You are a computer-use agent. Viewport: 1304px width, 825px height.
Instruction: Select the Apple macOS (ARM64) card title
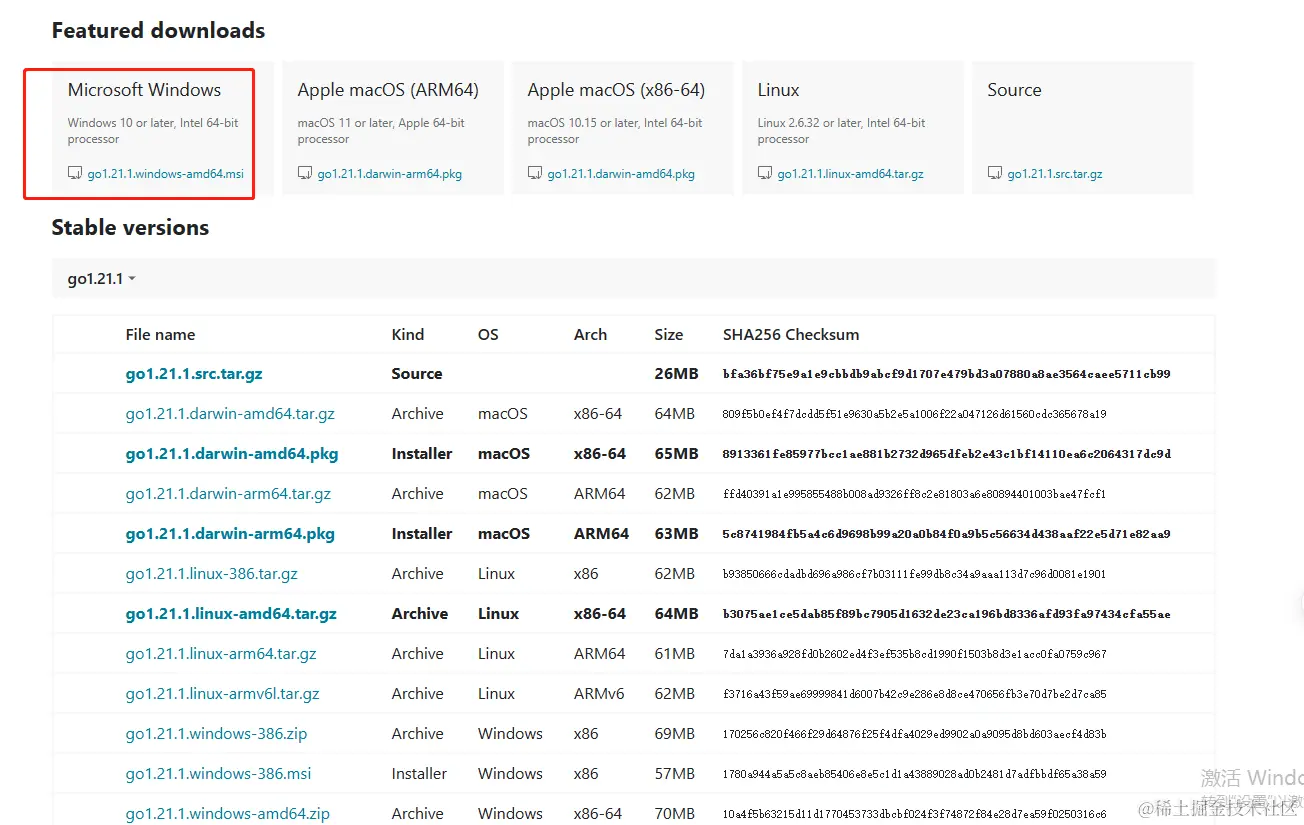tap(388, 90)
